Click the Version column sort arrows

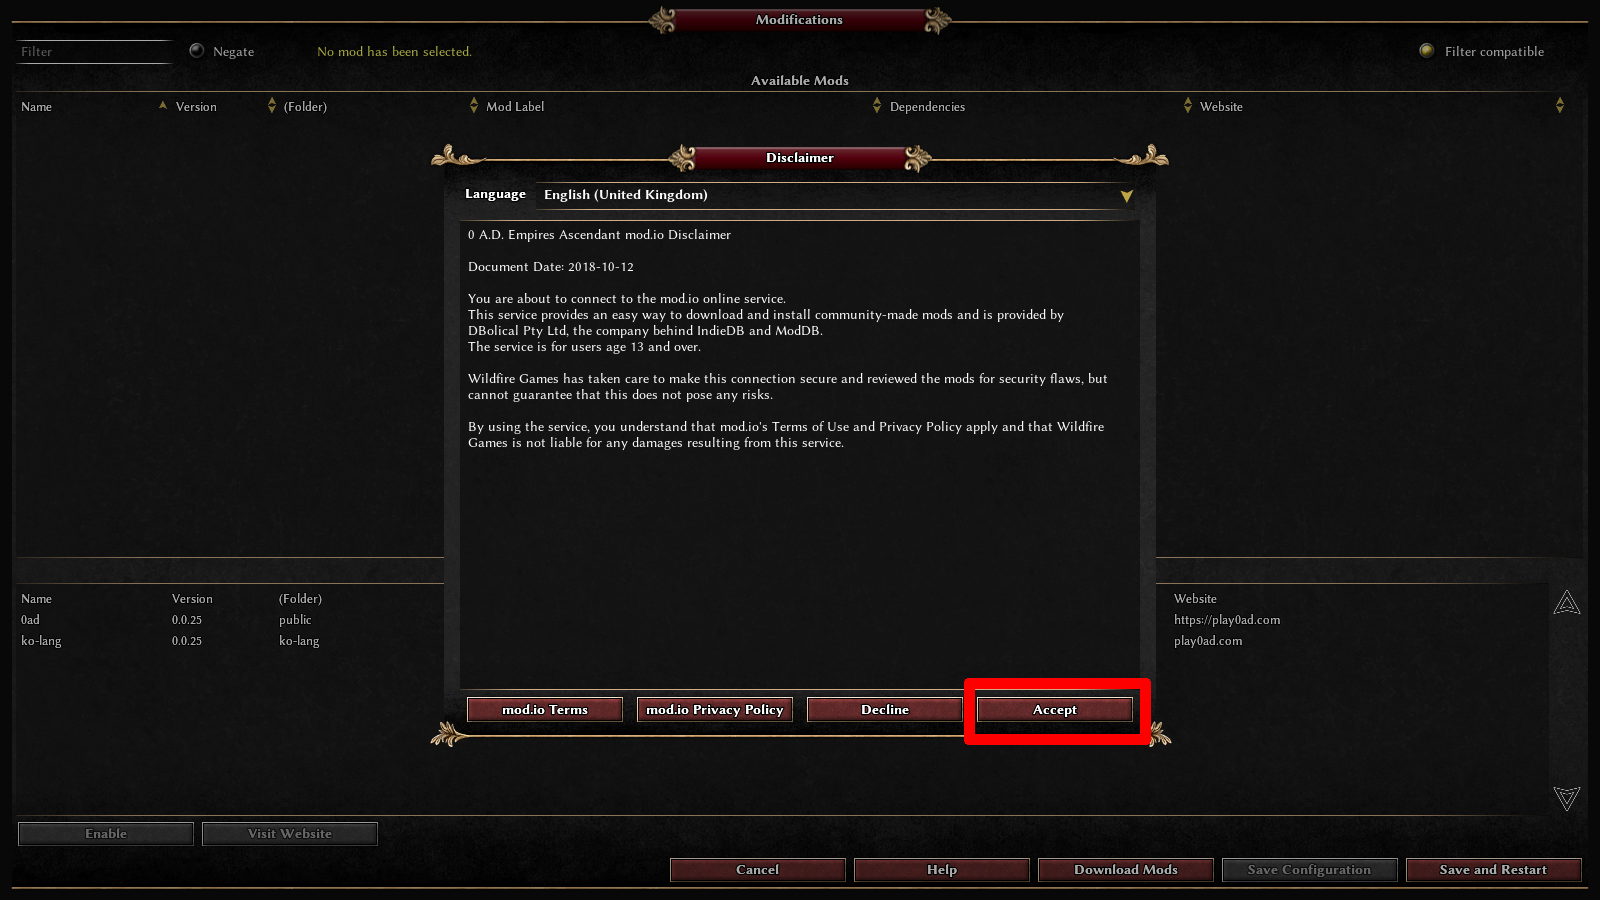tap(272, 105)
